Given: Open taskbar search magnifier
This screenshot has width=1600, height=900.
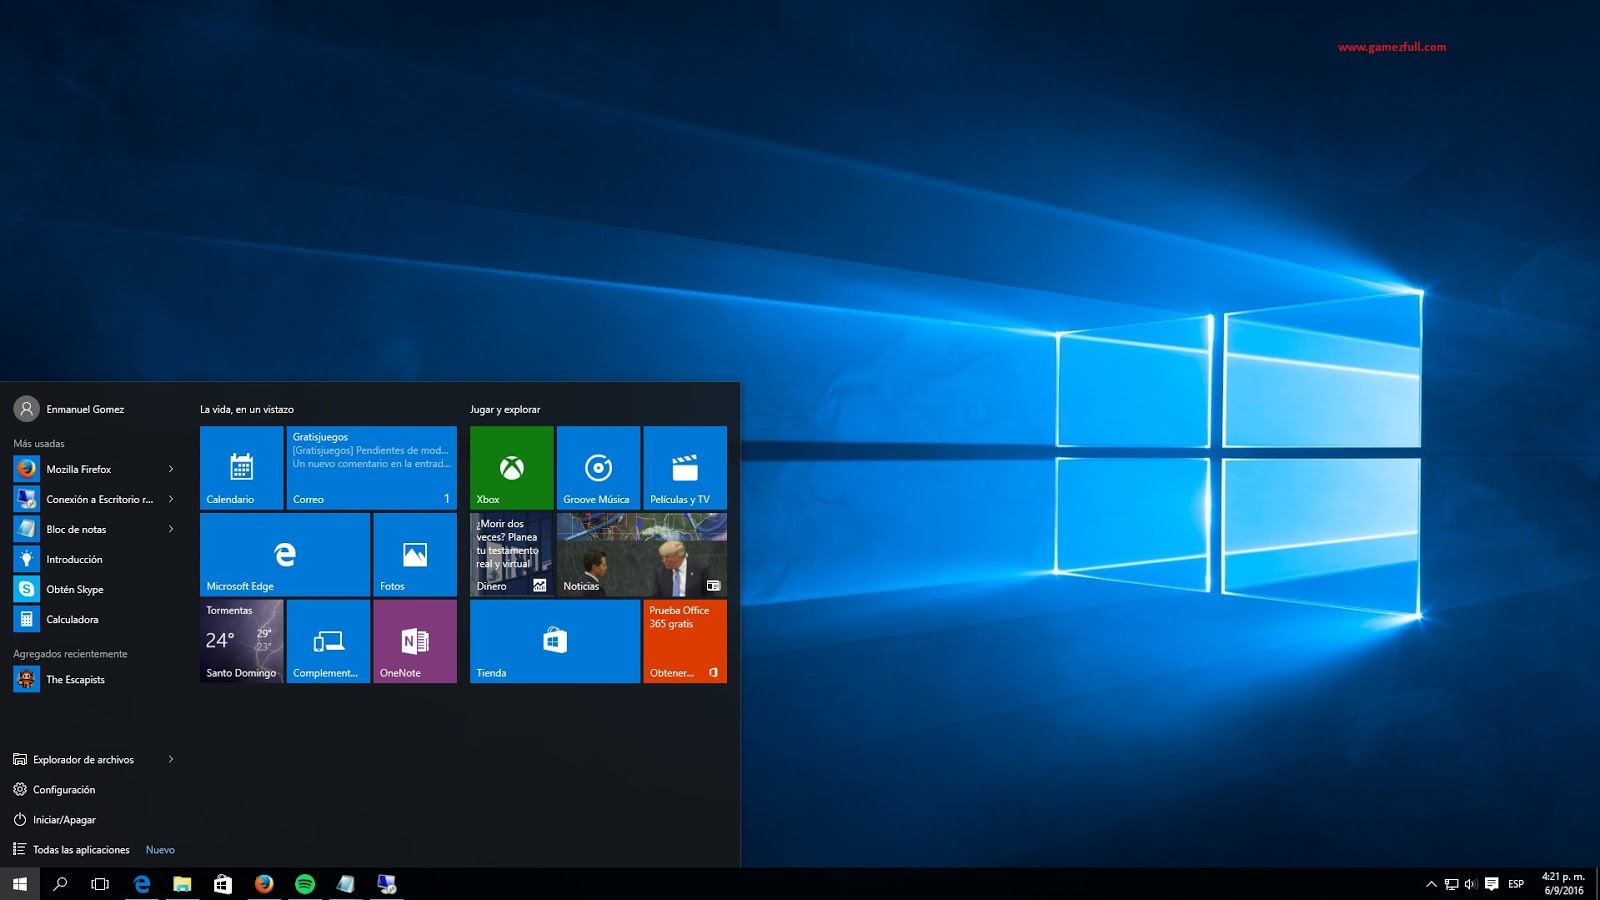Looking at the screenshot, I should (x=60, y=884).
